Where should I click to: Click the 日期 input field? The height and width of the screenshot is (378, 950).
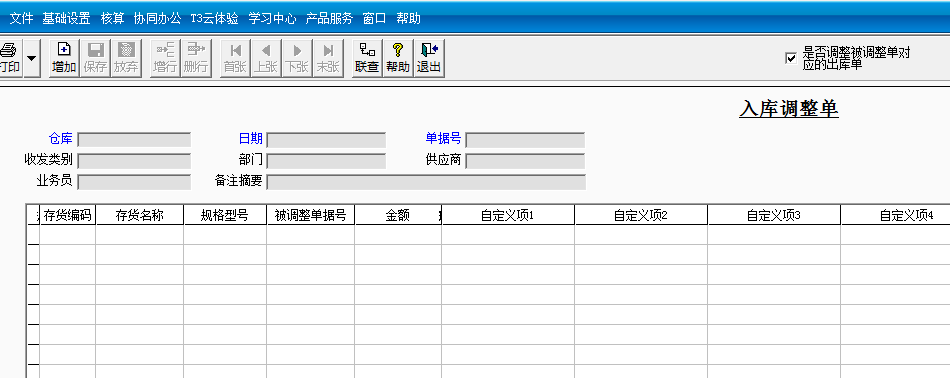[326, 140]
